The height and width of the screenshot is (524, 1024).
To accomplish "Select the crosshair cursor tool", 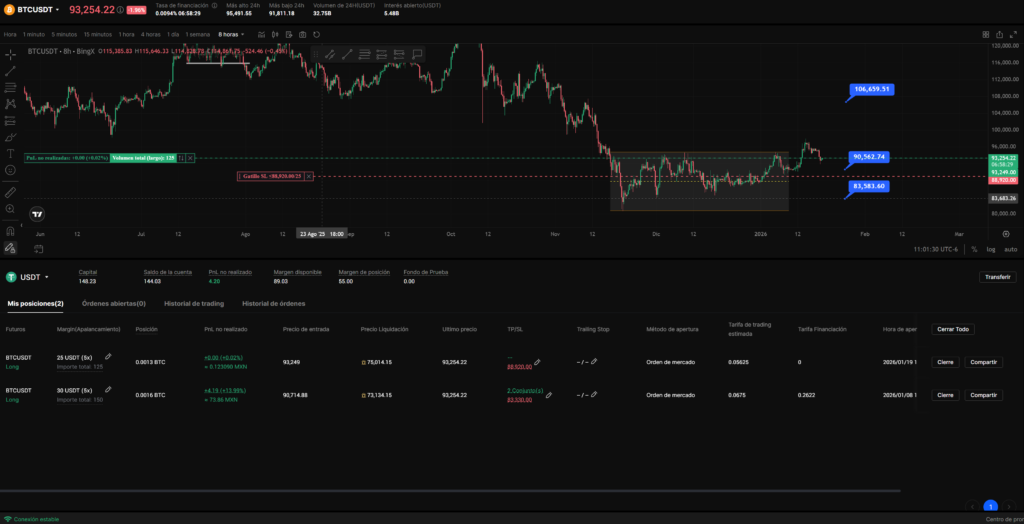I will point(10,54).
